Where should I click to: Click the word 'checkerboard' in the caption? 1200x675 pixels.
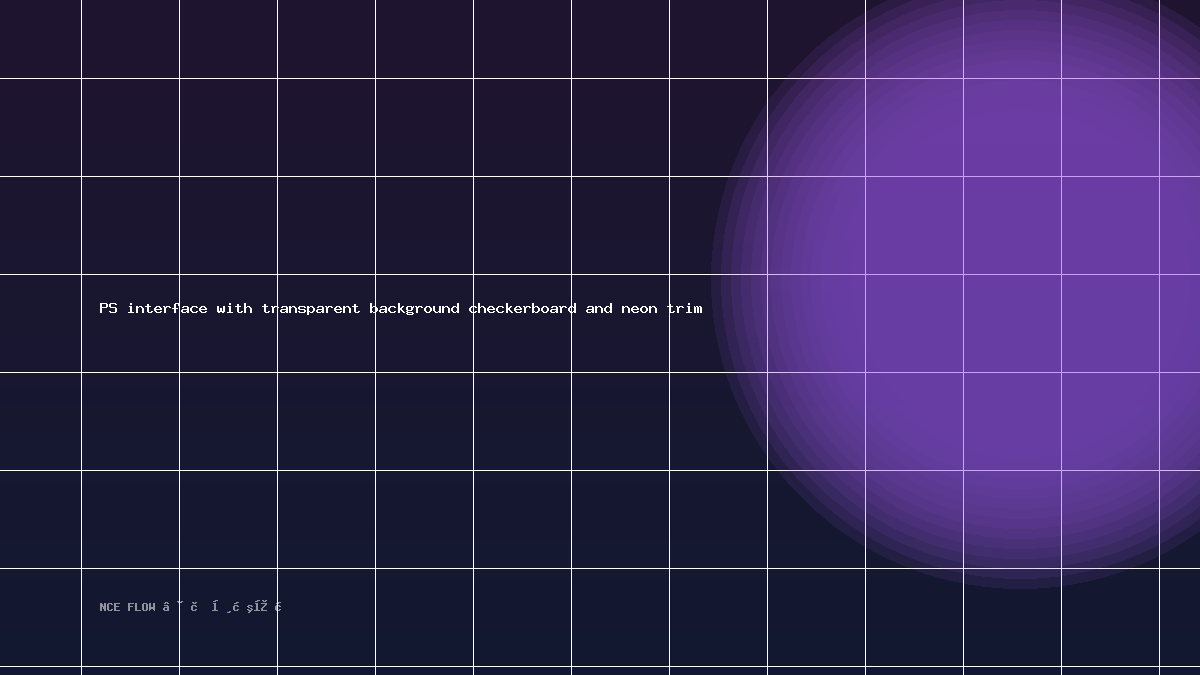pyautogui.click(x=522, y=308)
